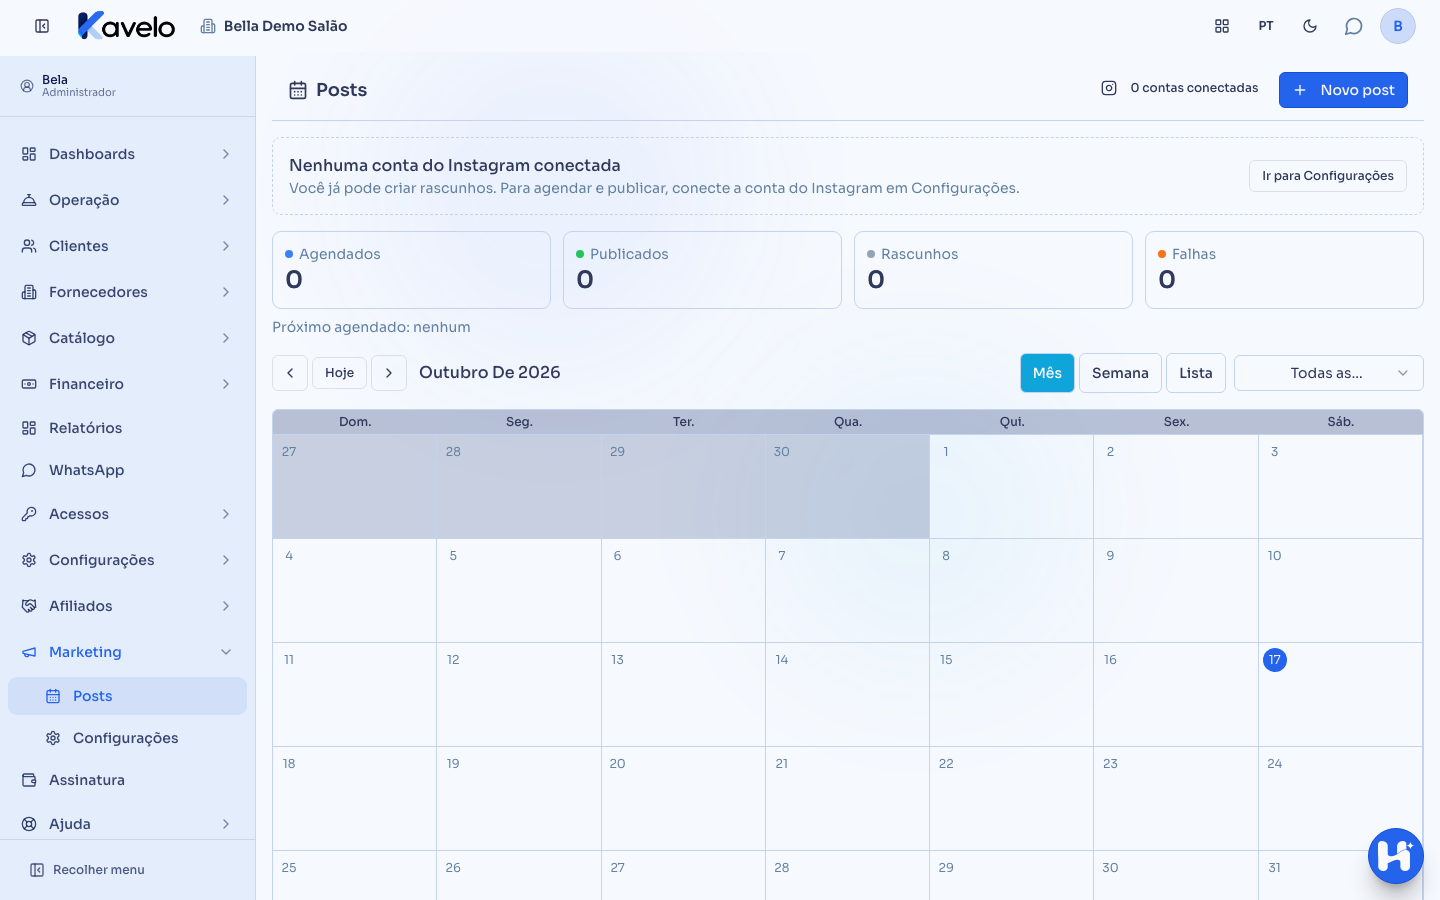This screenshot has width=1440, height=900.
Task: Select the Falhas stat card
Action: pyautogui.click(x=1284, y=270)
